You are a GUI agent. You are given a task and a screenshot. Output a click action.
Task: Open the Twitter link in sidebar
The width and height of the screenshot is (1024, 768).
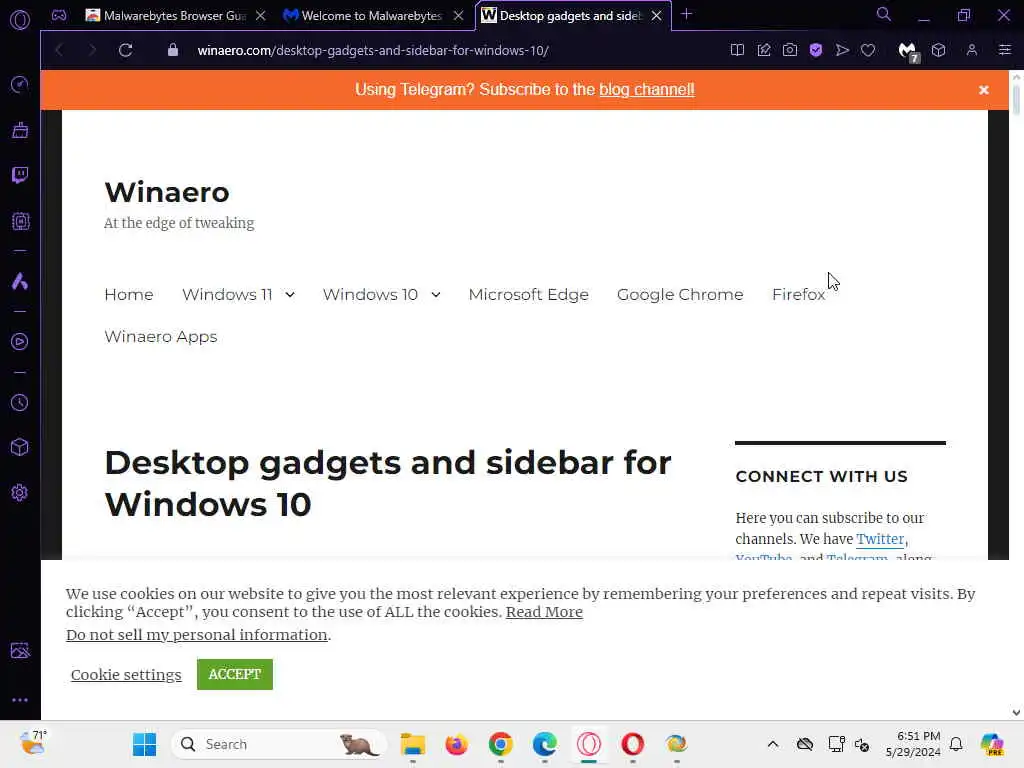tap(880, 539)
